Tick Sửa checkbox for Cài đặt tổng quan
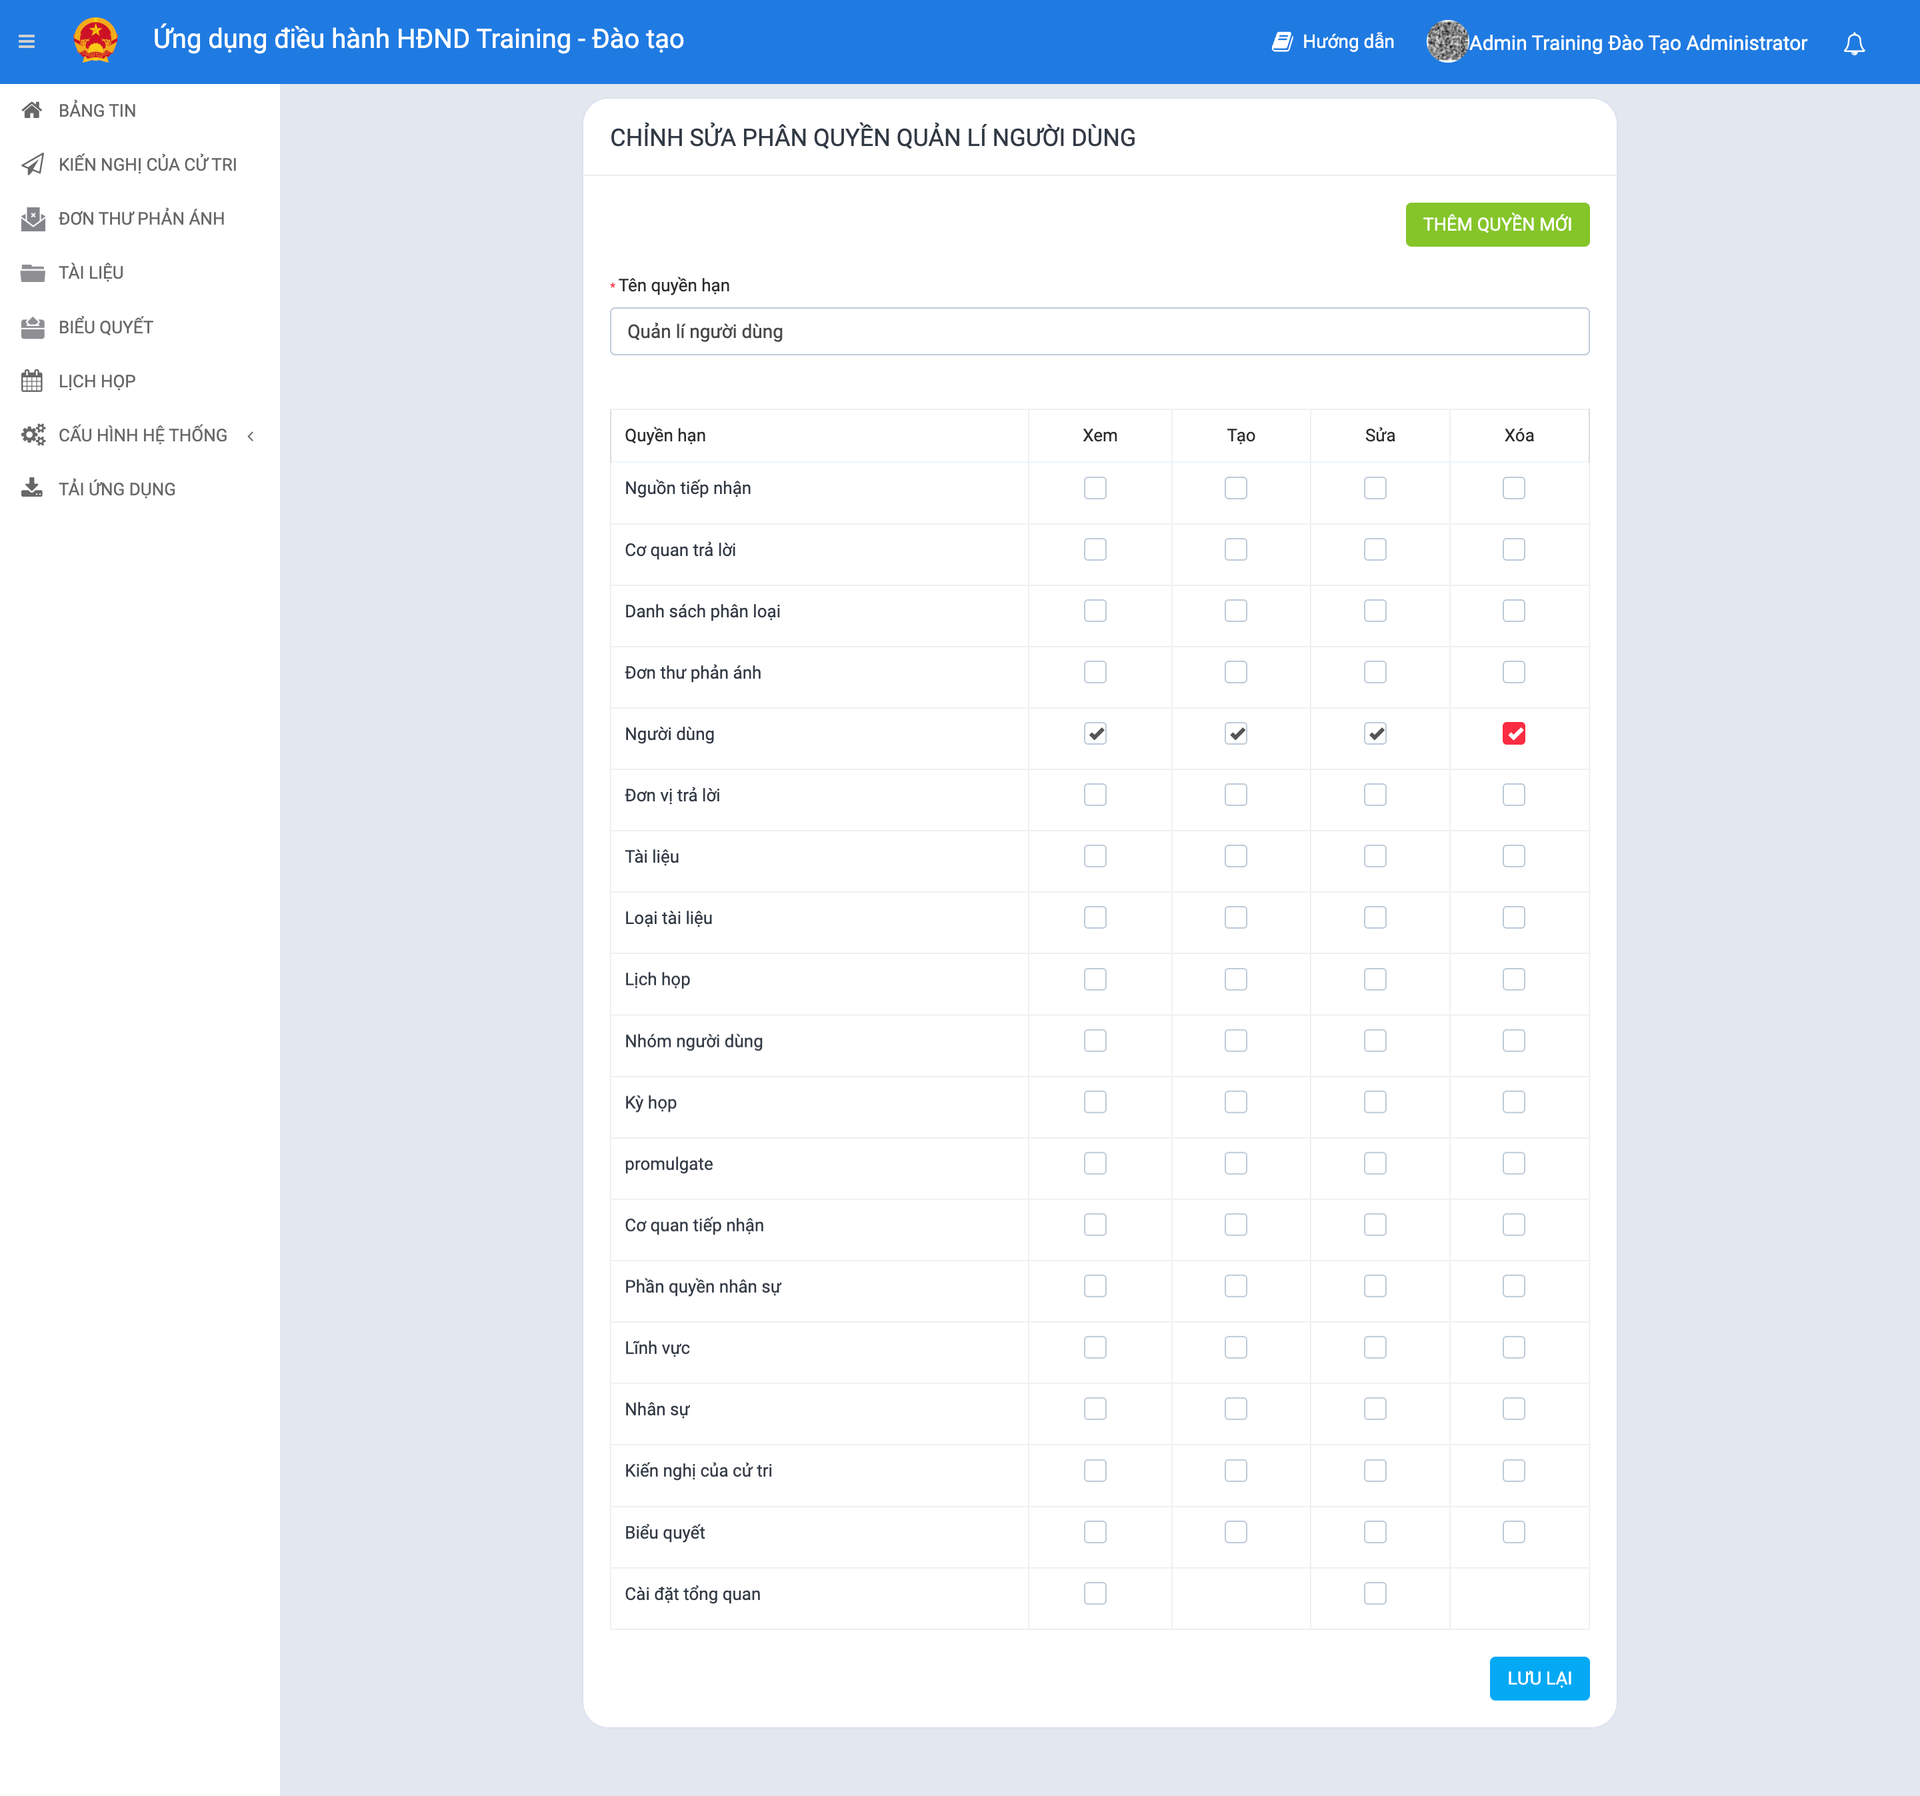The height and width of the screenshot is (1796, 1920). pos(1375,1593)
